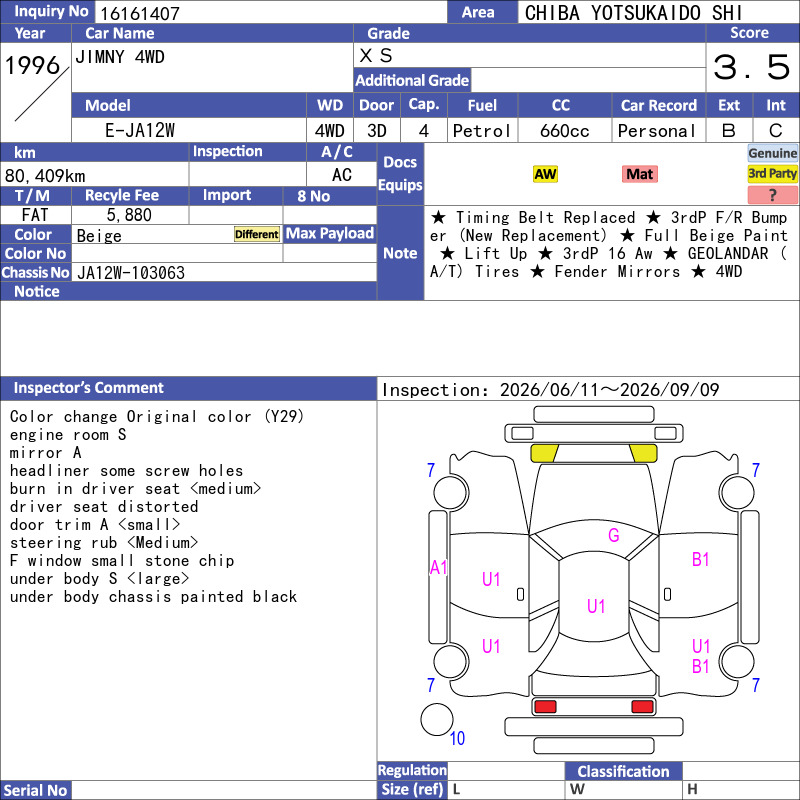800x800 pixels.
Task: Click the front right tire circle
Action: 737,492
